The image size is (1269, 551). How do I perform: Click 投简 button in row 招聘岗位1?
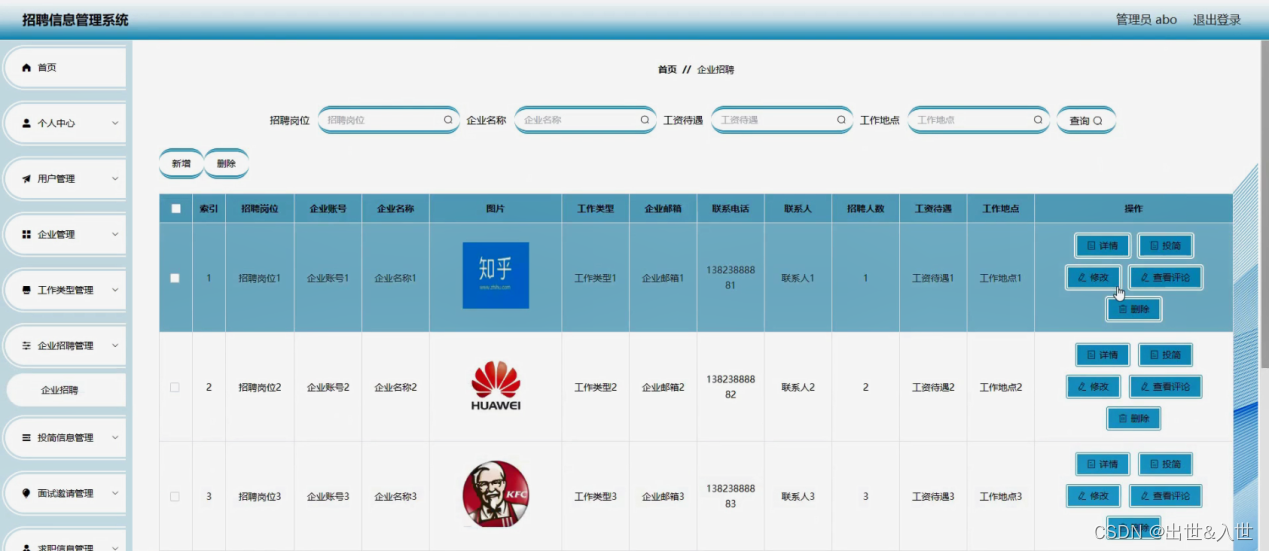coord(1165,245)
